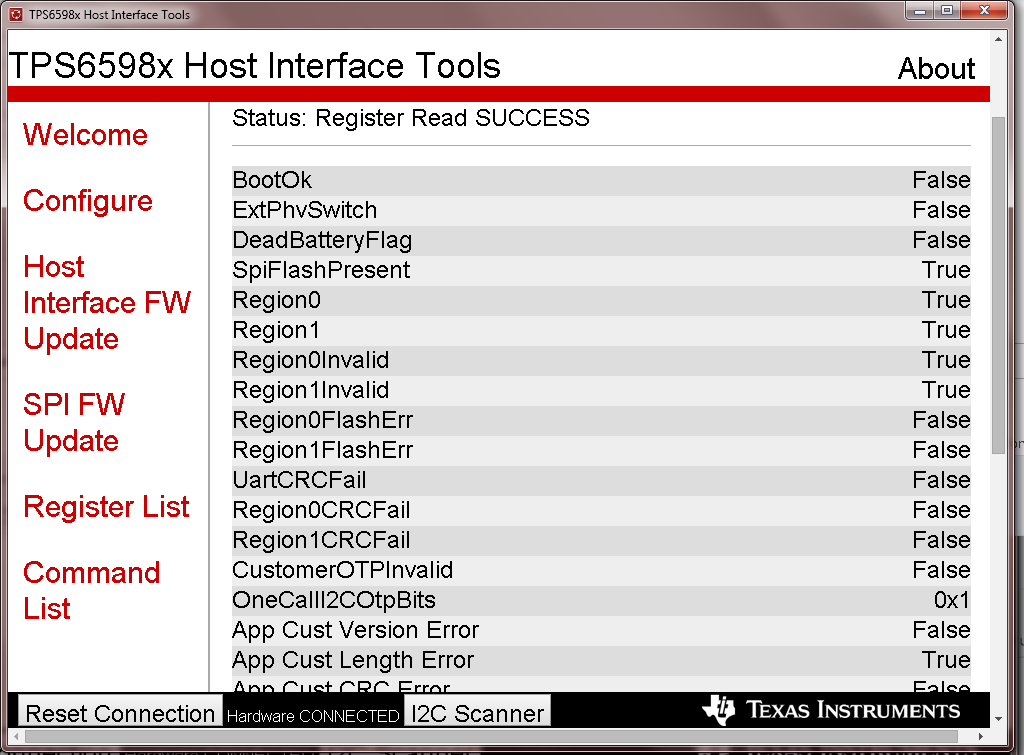Launch the I2C Scanner

477,711
